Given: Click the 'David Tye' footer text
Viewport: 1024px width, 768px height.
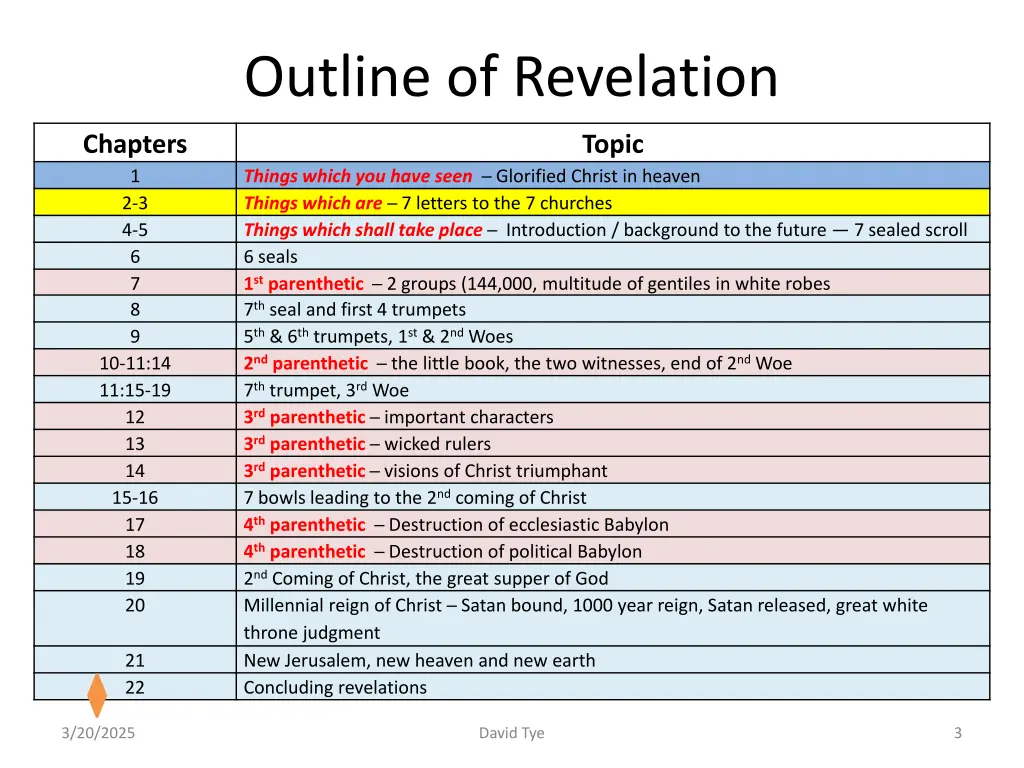Looking at the screenshot, I should (511, 733).
